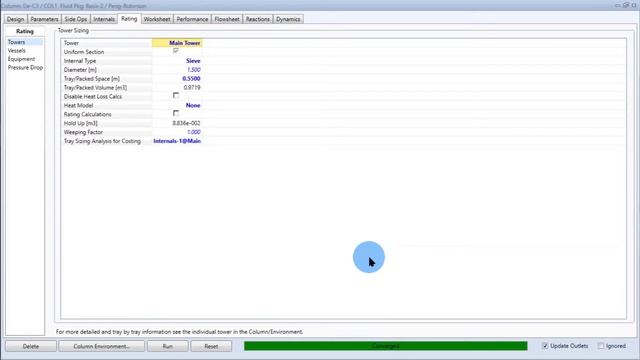This screenshot has width=640, height=360.
Task: Open the Internals tab
Action: click(x=104, y=19)
